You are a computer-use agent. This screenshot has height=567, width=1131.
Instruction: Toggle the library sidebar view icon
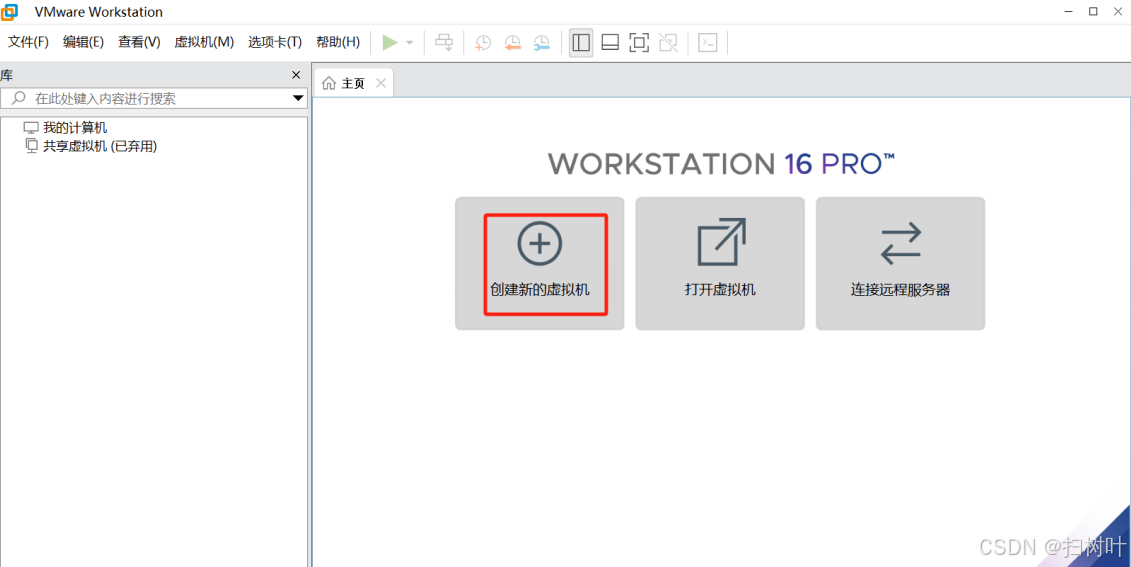pyautogui.click(x=581, y=43)
